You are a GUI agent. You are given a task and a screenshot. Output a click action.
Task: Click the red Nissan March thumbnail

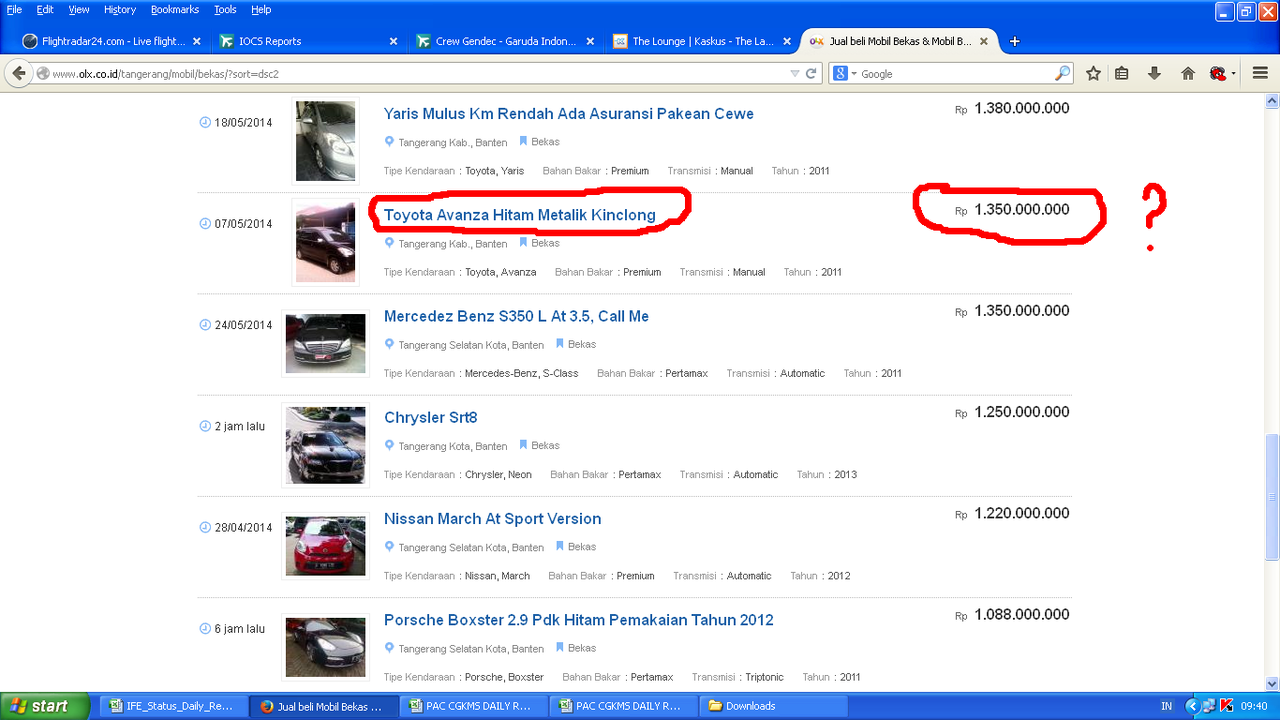pos(325,546)
